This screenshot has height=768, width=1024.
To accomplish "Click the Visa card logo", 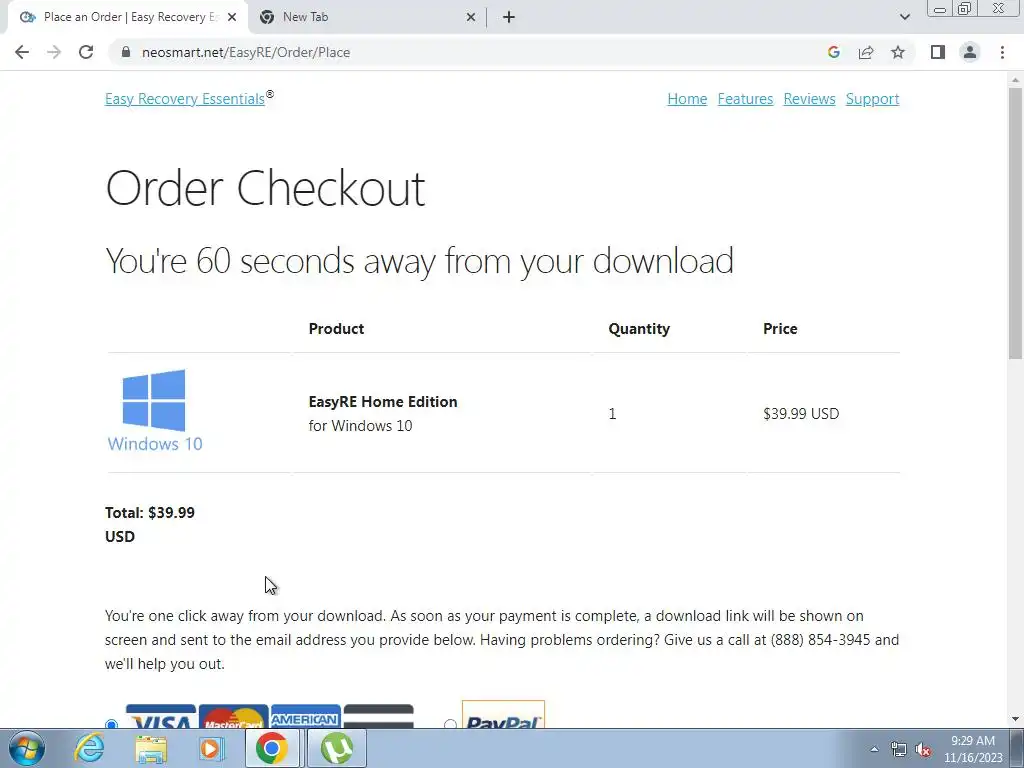I will point(161,716).
